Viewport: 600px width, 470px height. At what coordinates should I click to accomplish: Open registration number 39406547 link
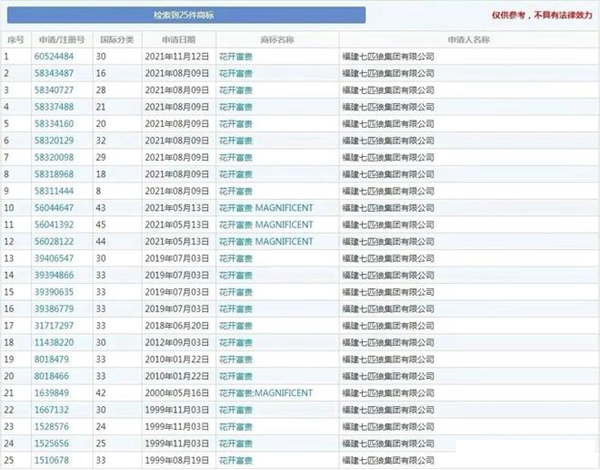[x=54, y=259]
